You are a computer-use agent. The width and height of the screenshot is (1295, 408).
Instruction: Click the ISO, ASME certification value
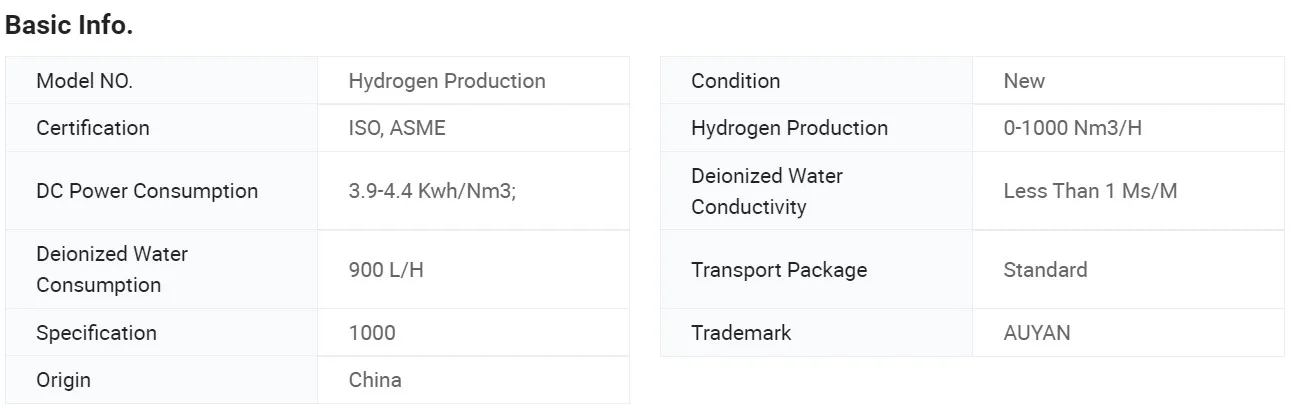coord(397,128)
